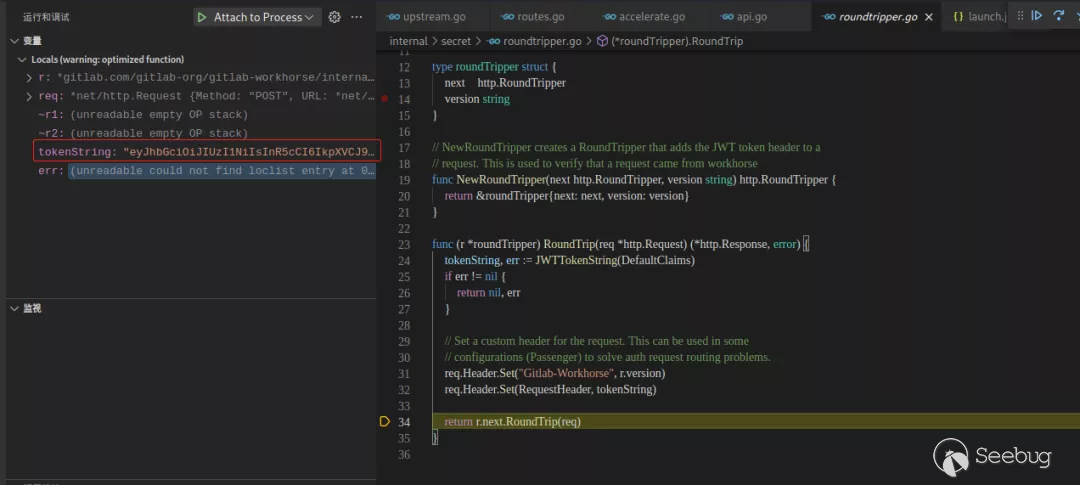Open launch.json via the gear icon

(x=335, y=17)
